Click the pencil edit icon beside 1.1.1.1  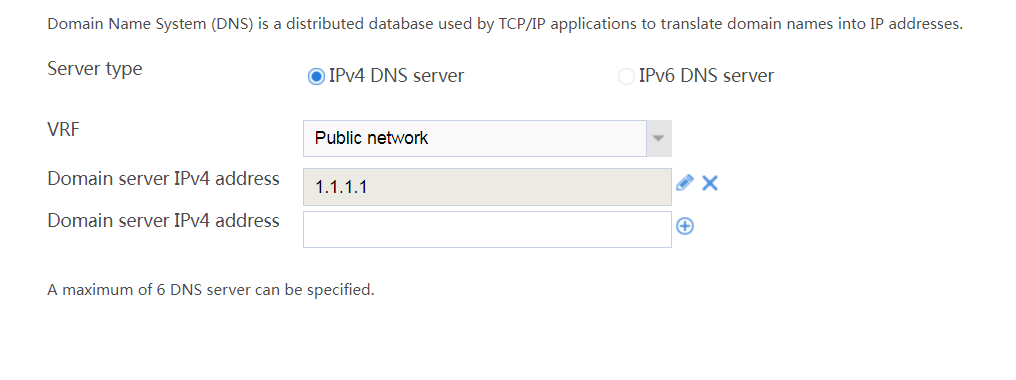[x=684, y=183]
